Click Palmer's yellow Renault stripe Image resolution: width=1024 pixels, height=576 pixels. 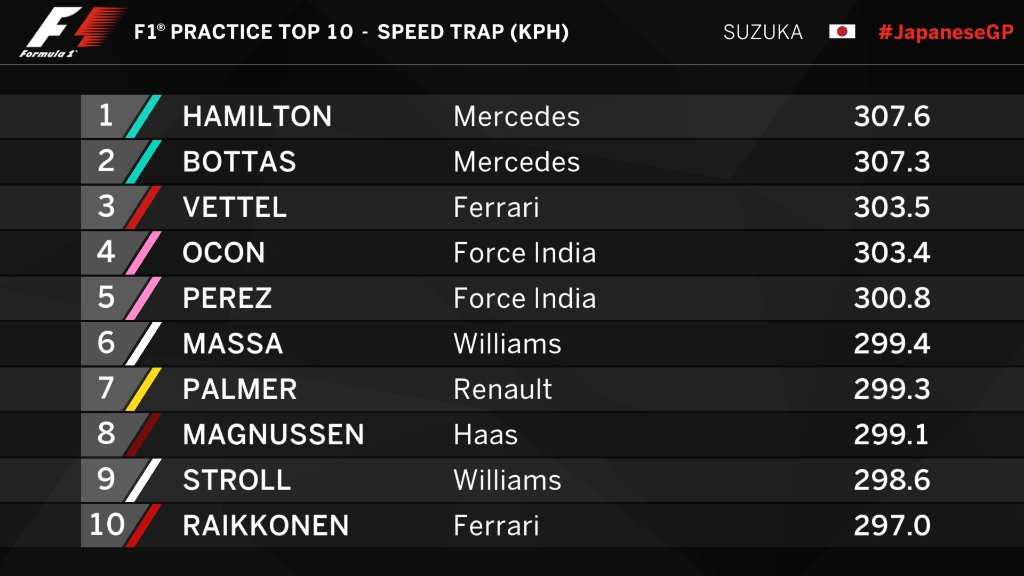(x=143, y=389)
